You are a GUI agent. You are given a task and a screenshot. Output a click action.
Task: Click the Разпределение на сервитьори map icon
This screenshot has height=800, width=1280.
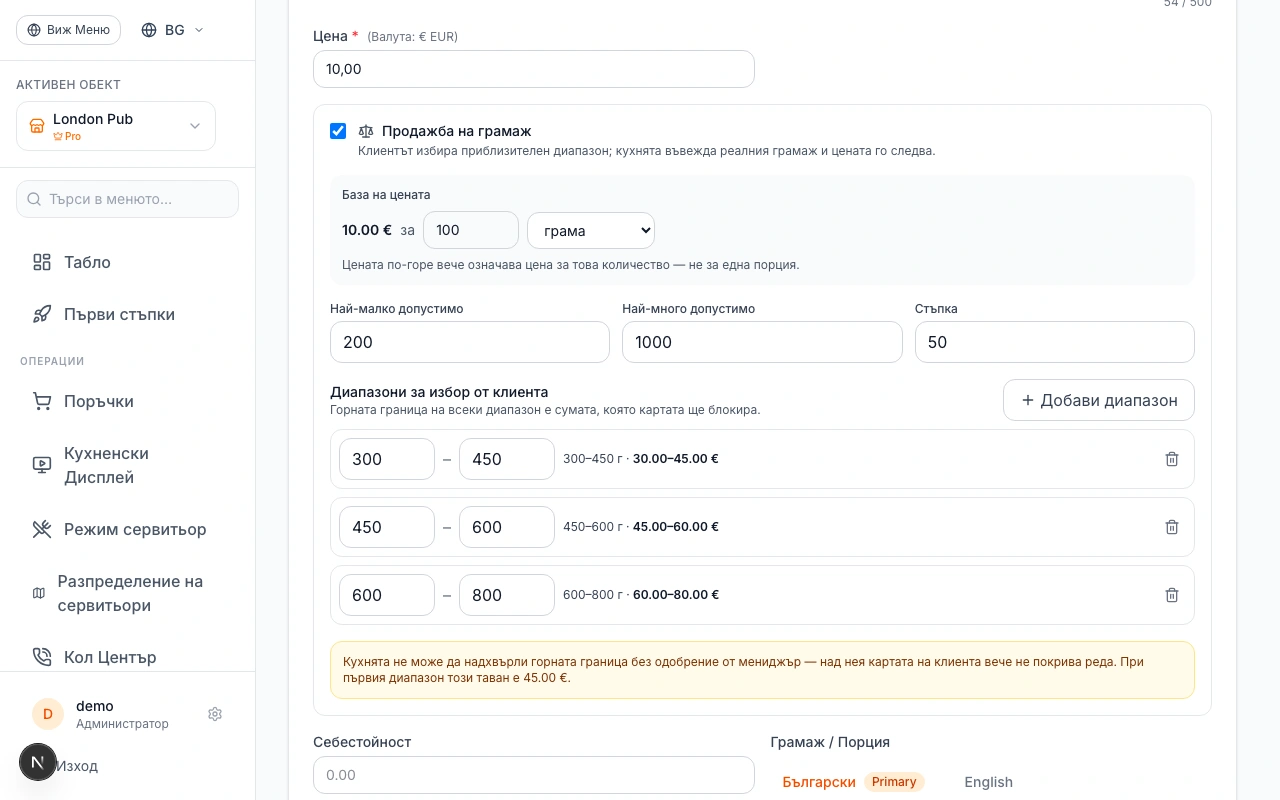[x=39, y=593]
